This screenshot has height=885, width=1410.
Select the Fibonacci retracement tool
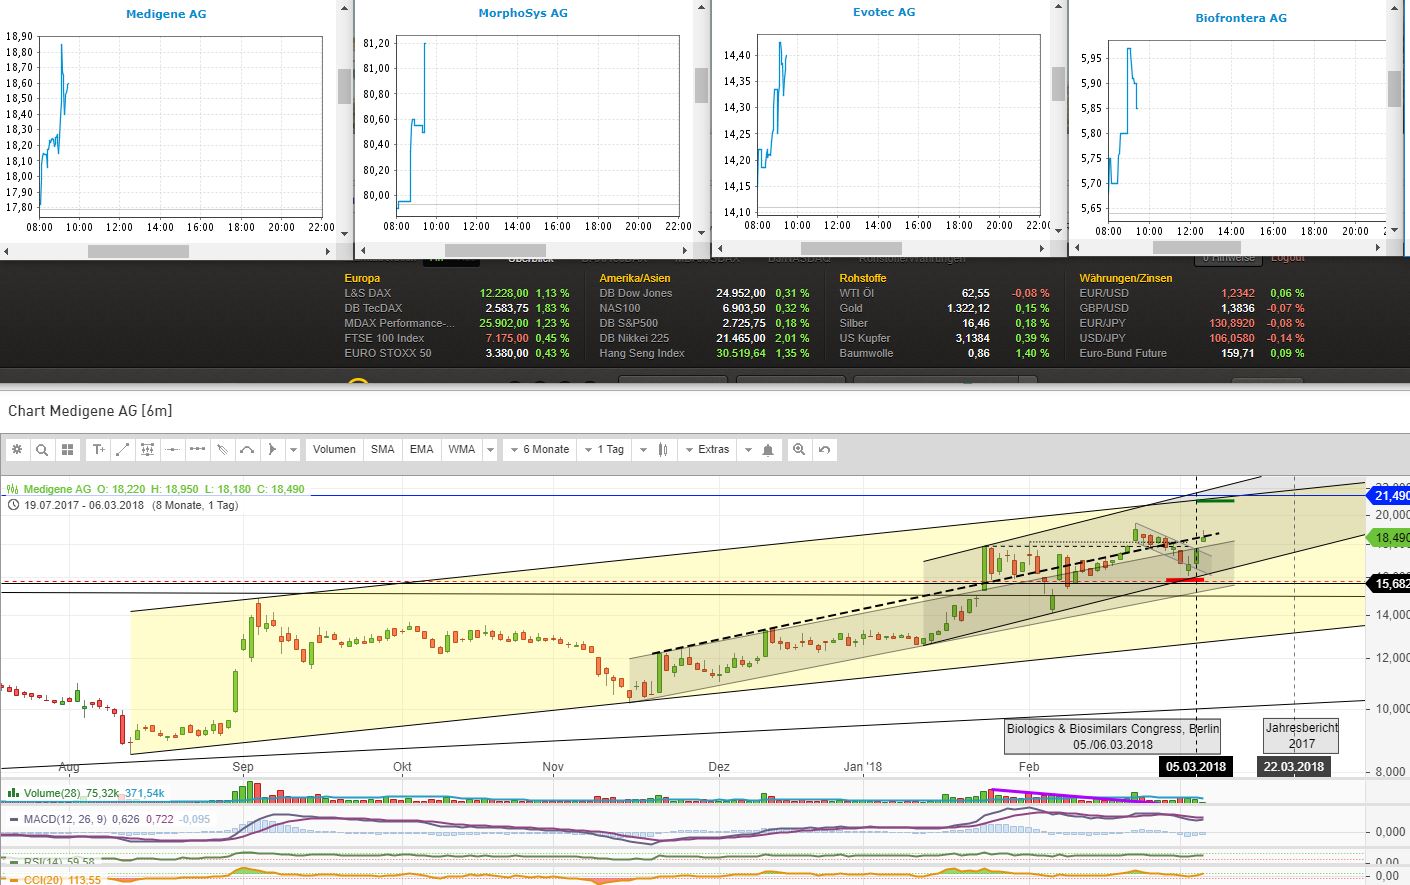[147, 449]
